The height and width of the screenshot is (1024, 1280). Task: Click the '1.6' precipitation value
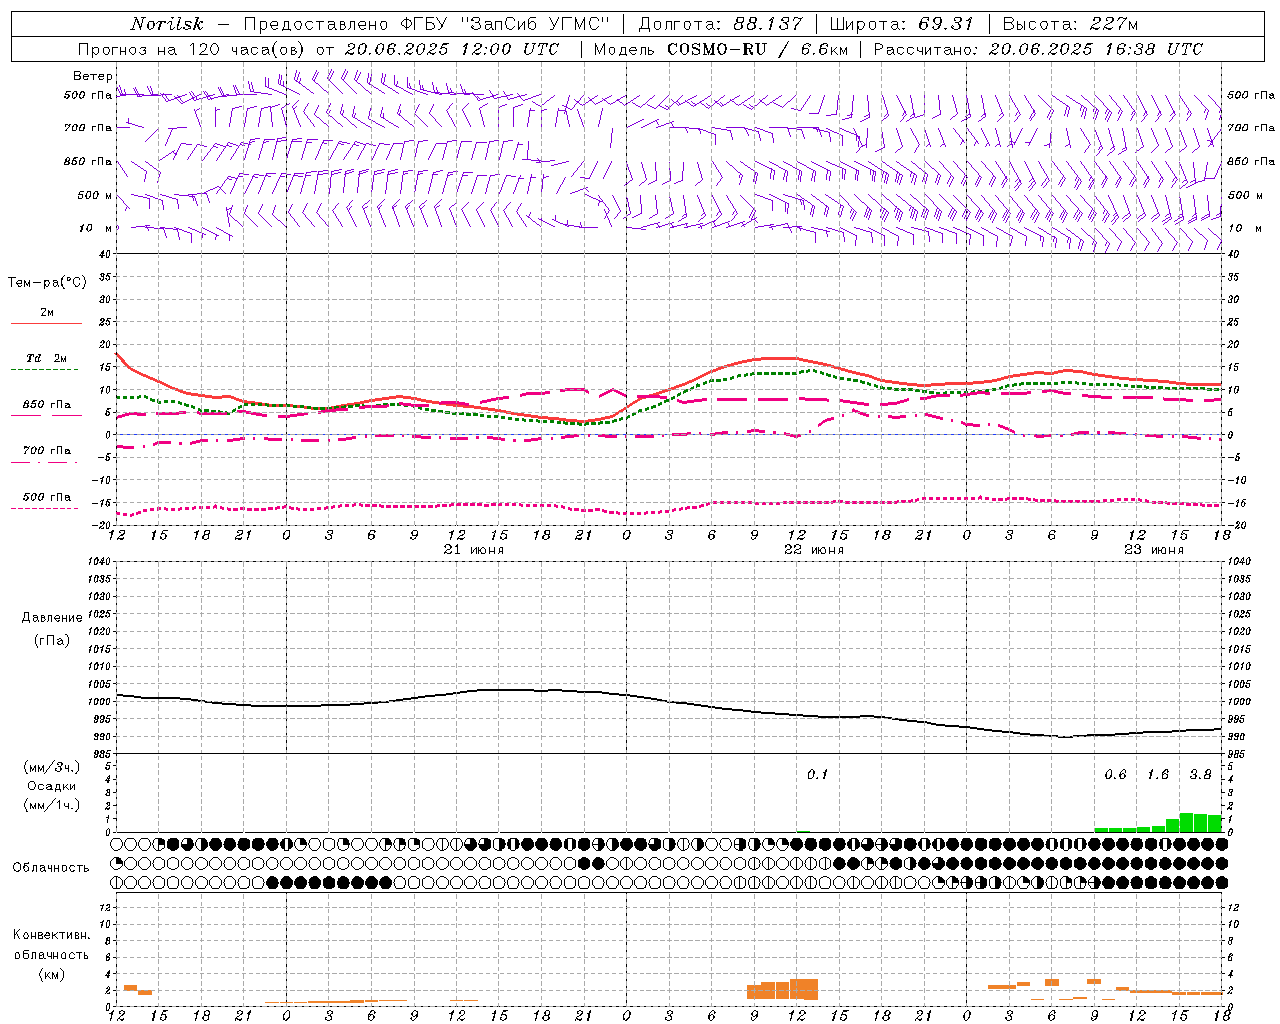click(x=1158, y=775)
